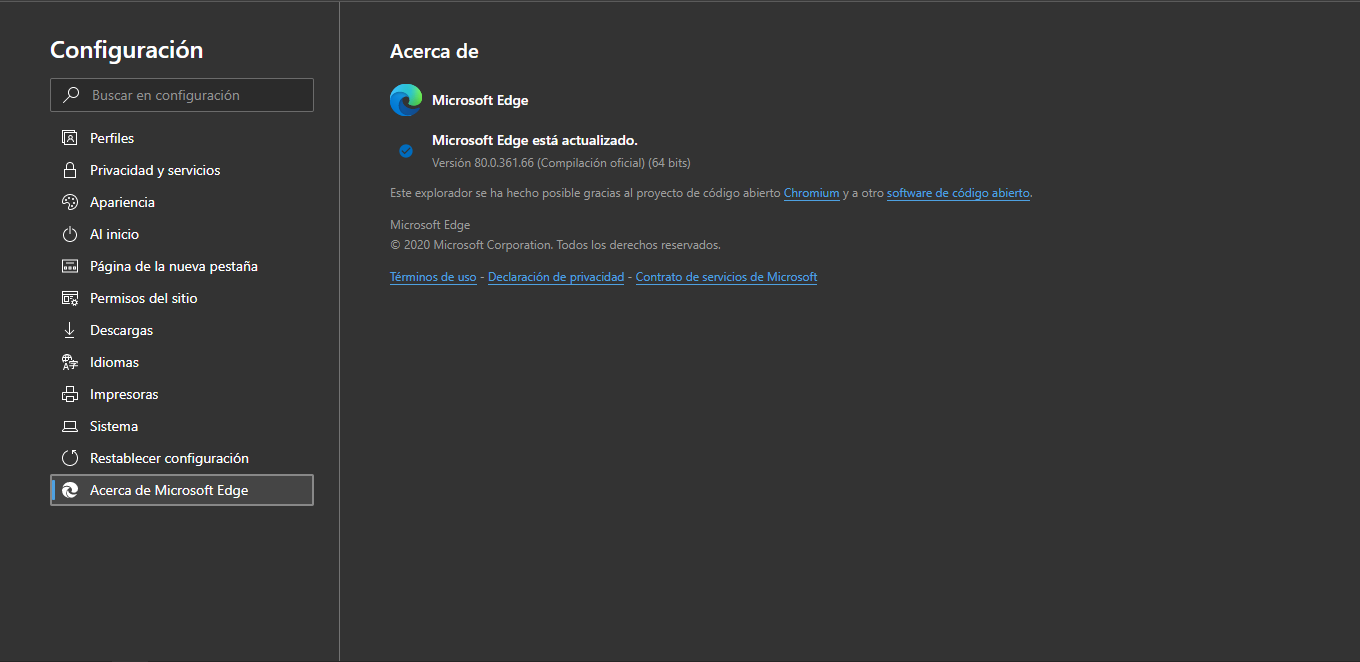
Task: Click the Edge icon beside Acerca de Microsoft Edge
Action: (70, 490)
